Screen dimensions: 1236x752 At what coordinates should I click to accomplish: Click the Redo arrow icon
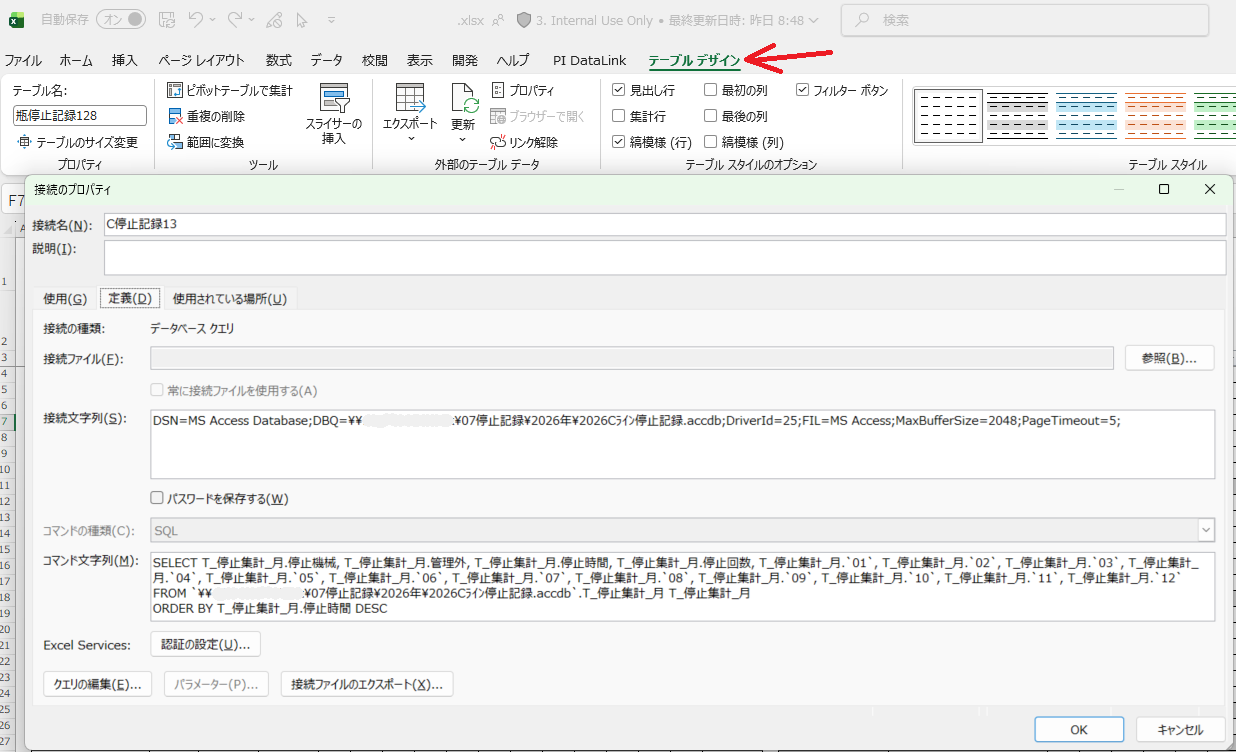click(235, 20)
